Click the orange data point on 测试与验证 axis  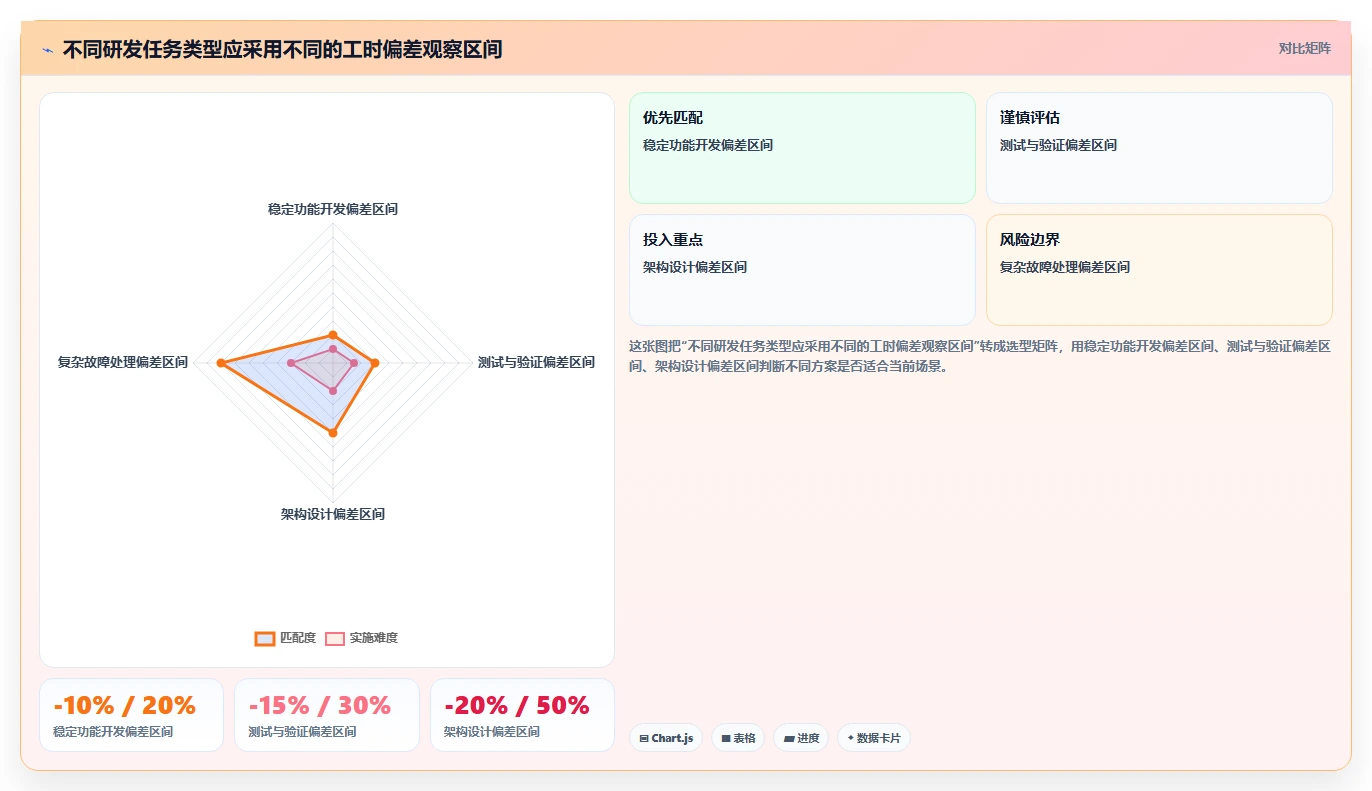pyautogui.click(x=375, y=363)
